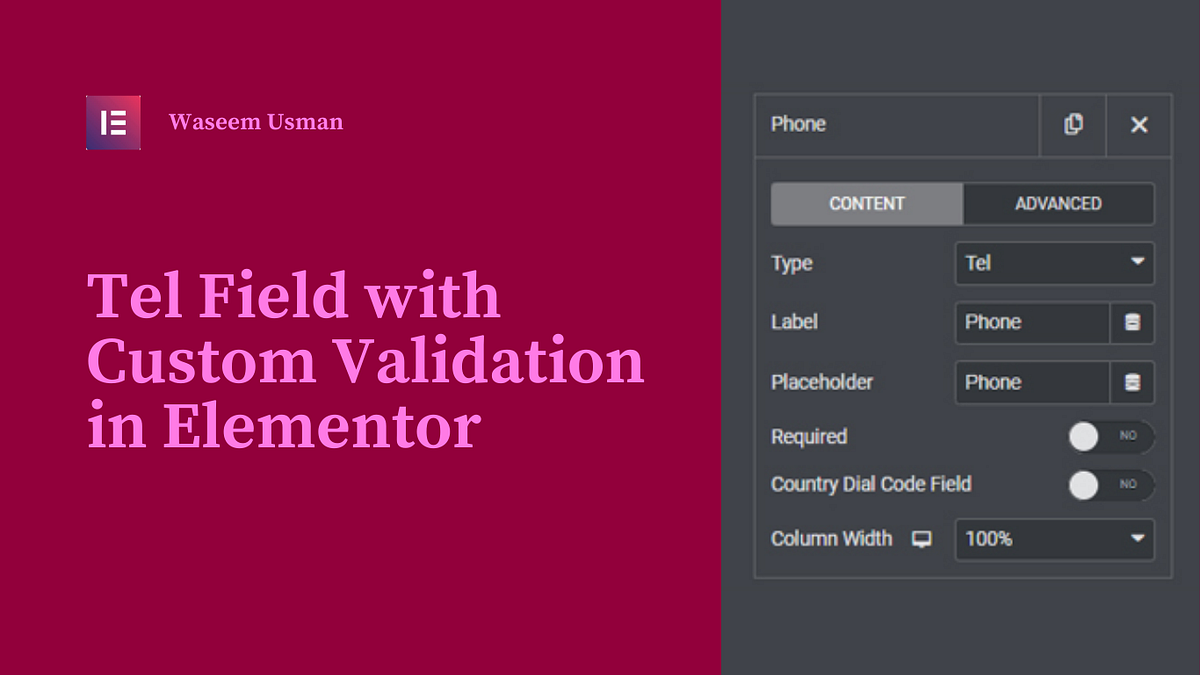Click the desktop responsive icon near Column Width
Viewport: 1200px width, 675px height.
pos(921,539)
